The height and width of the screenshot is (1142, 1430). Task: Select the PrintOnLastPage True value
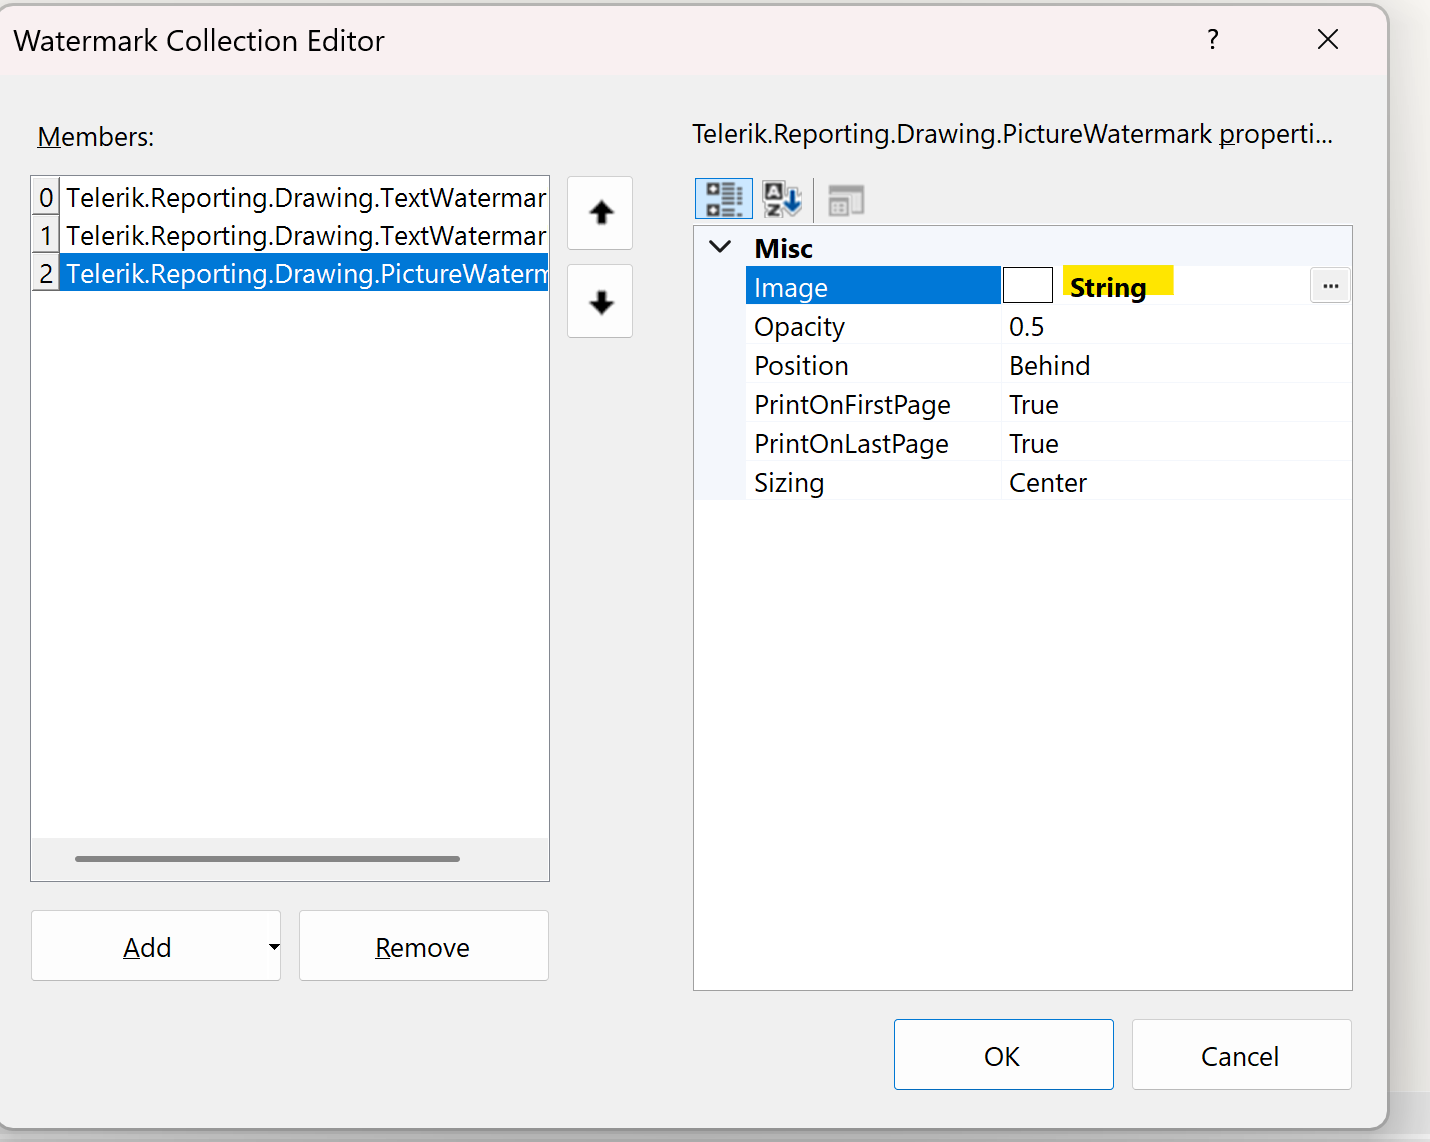tap(1033, 444)
